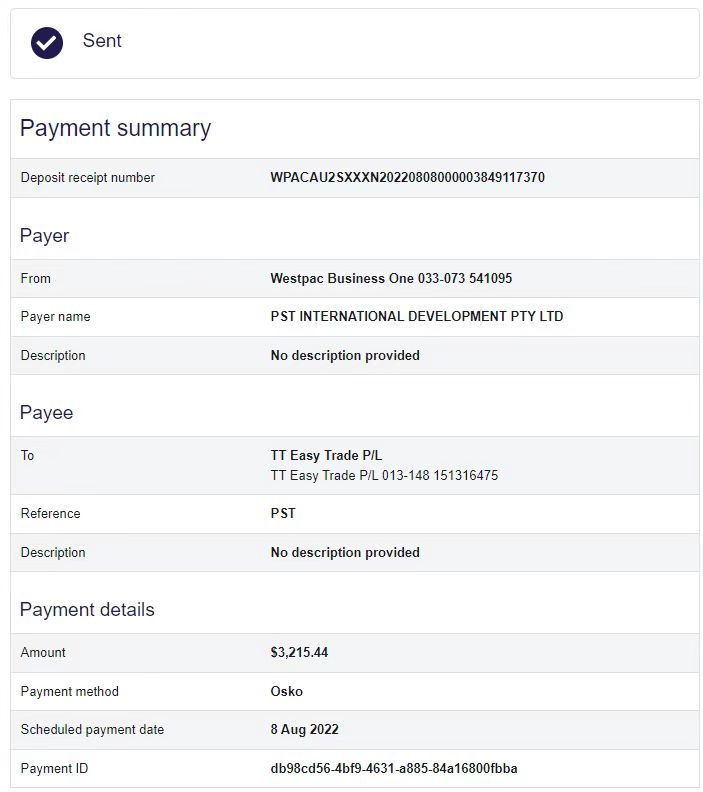The height and width of the screenshot is (792, 703).
Task: Click the Payment details heading
Action: coord(87,610)
